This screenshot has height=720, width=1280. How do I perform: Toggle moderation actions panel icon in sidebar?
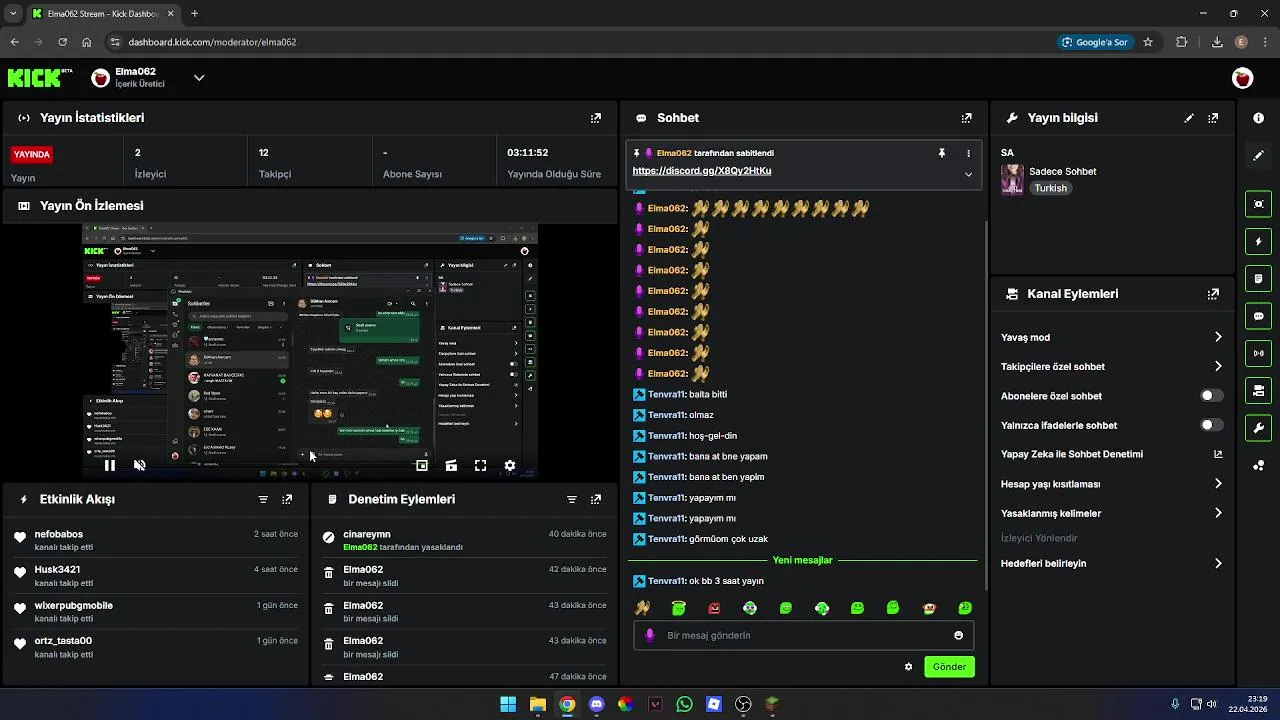(1258, 278)
